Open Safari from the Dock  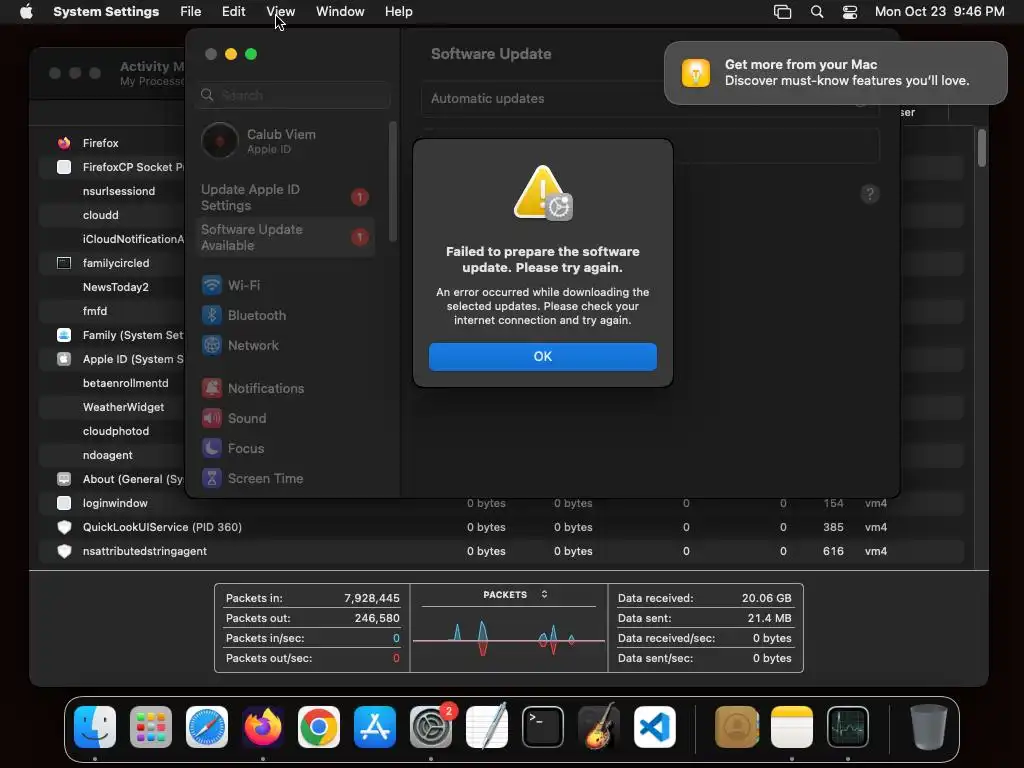coord(207,727)
